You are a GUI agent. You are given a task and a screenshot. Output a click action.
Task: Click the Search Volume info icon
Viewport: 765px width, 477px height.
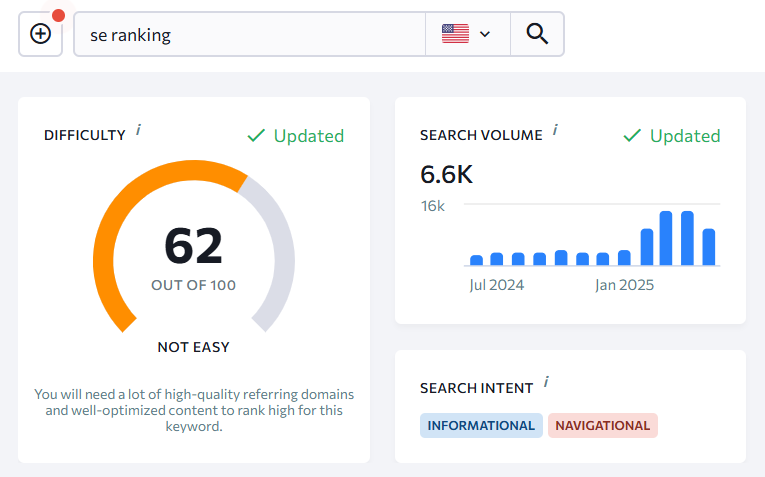click(555, 130)
